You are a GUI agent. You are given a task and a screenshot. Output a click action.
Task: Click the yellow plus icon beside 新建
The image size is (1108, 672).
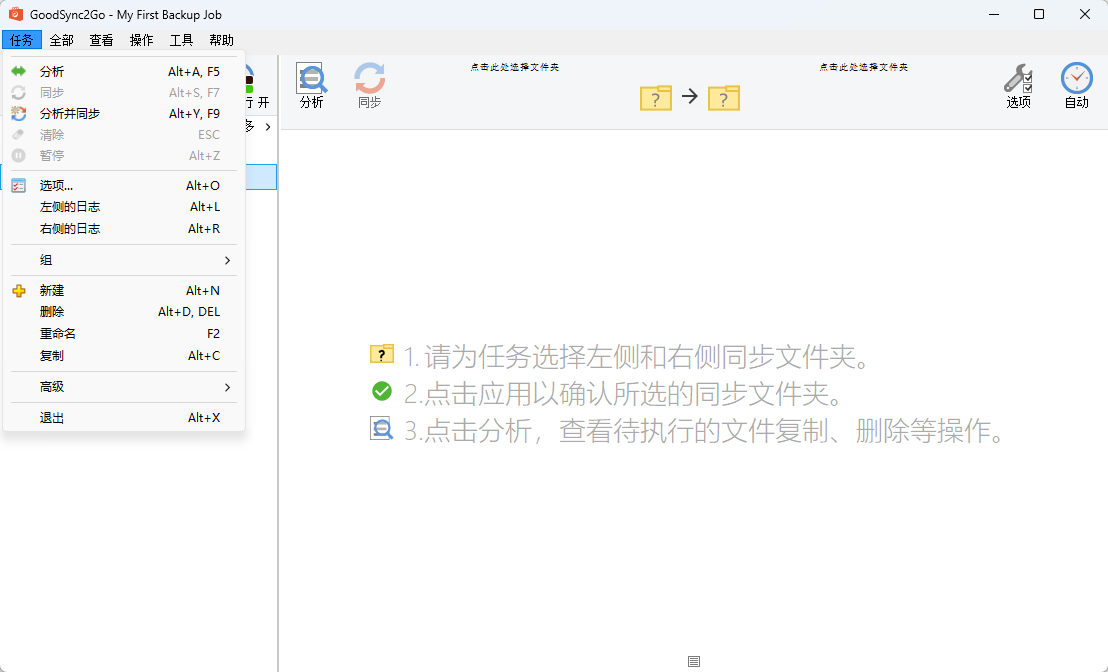pyautogui.click(x=18, y=290)
